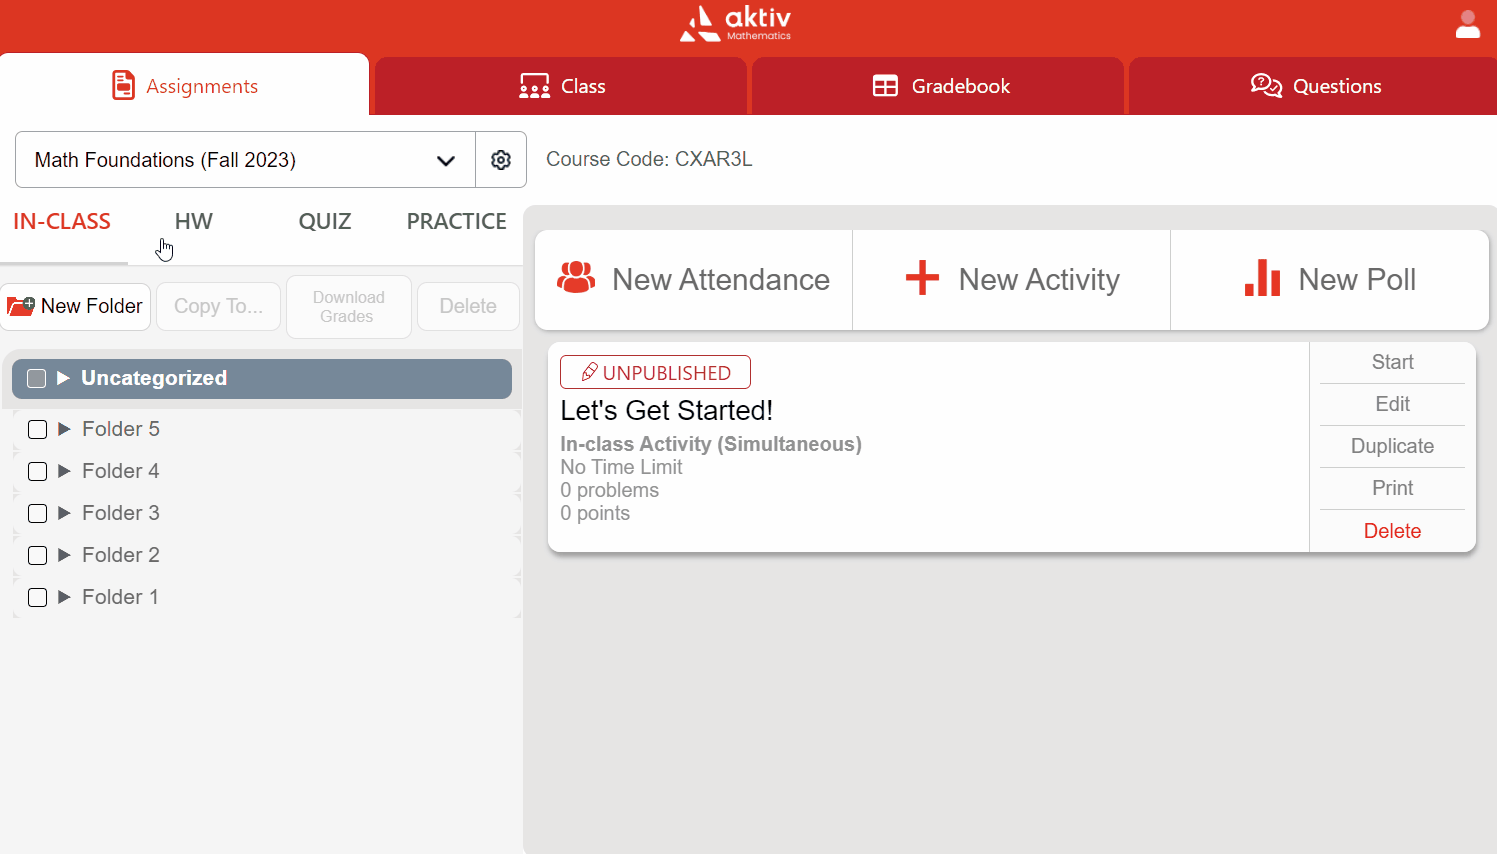Open the course selector dropdown
Screen dimensions: 1497x854
(445, 159)
